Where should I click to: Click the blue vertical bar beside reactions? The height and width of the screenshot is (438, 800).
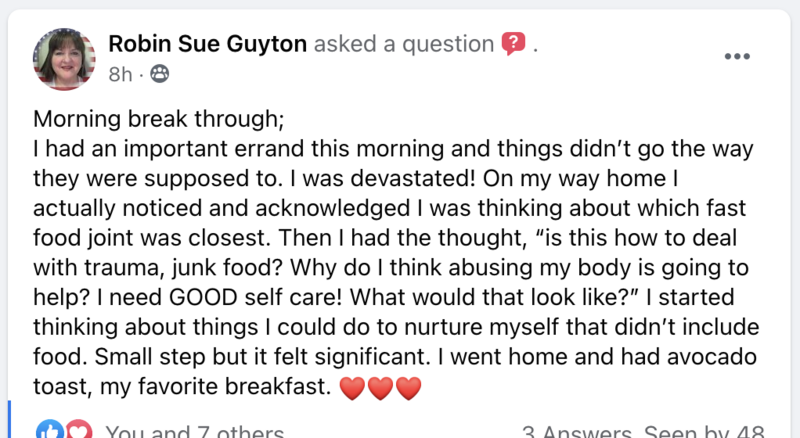pyautogui.click(x=9, y=419)
